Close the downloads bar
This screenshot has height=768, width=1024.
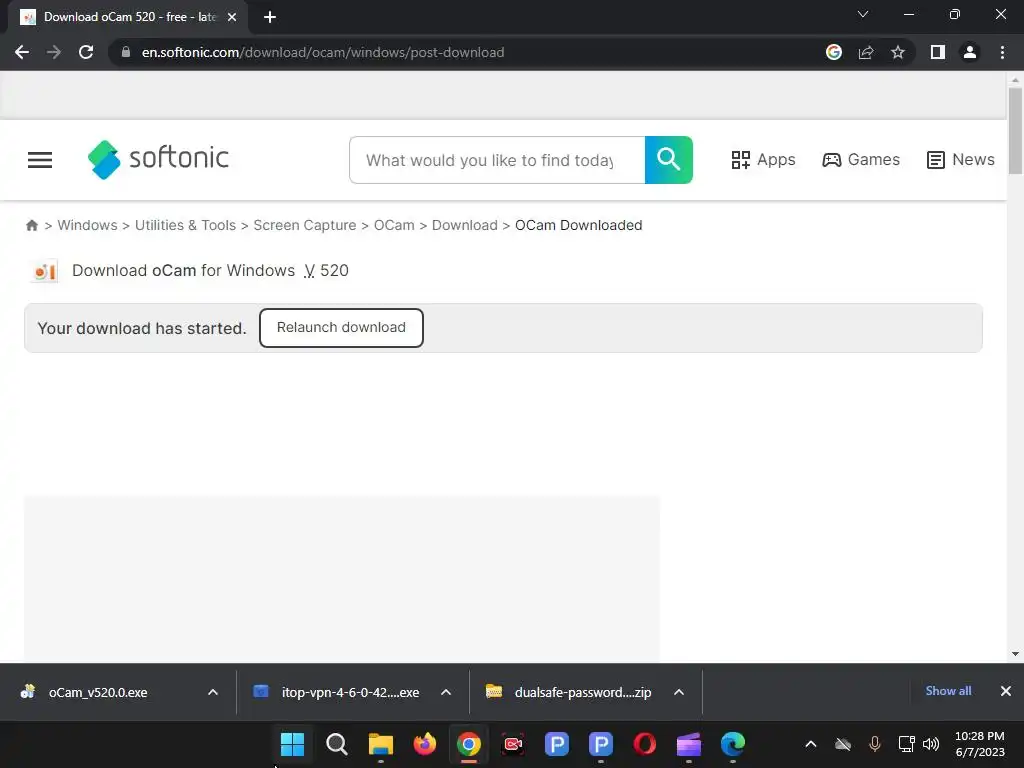click(1006, 691)
